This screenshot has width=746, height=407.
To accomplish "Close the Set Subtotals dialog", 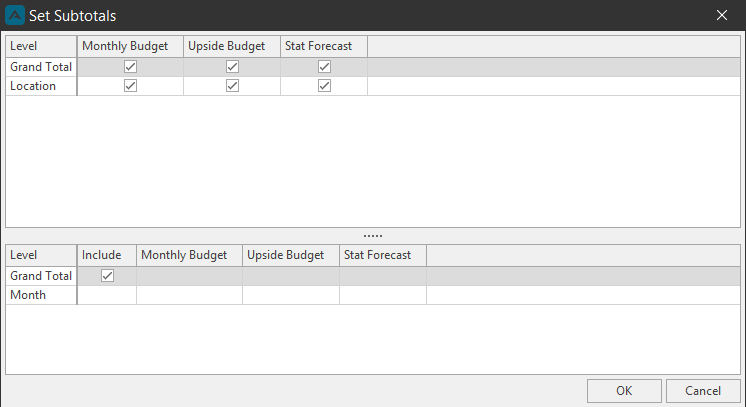I will [x=722, y=15].
